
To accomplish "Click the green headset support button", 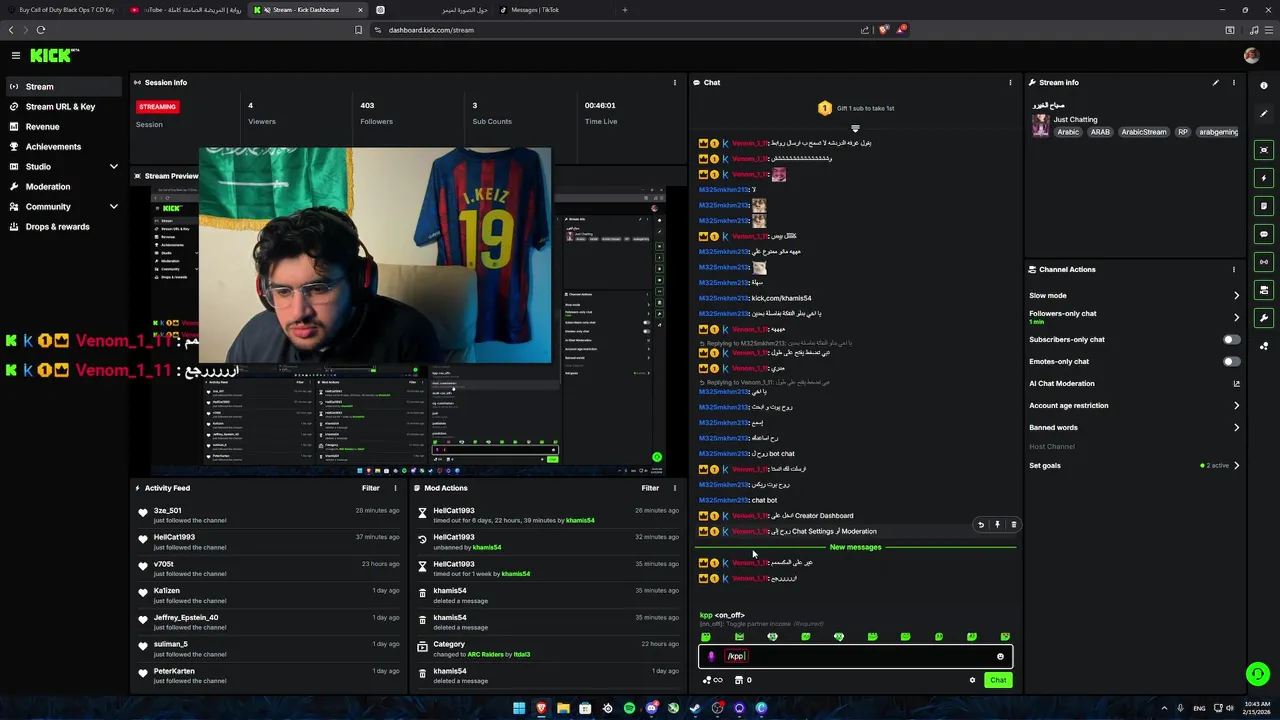I will [x=1257, y=674].
